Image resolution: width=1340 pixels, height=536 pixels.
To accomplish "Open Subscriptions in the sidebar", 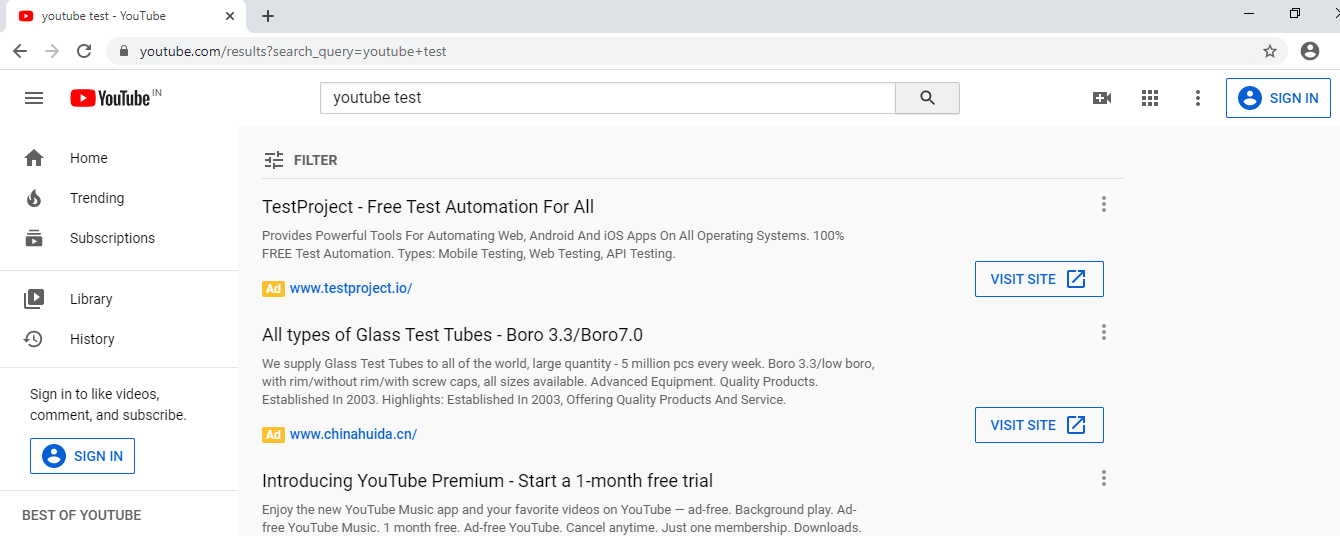I will pyautogui.click(x=112, y=238).
